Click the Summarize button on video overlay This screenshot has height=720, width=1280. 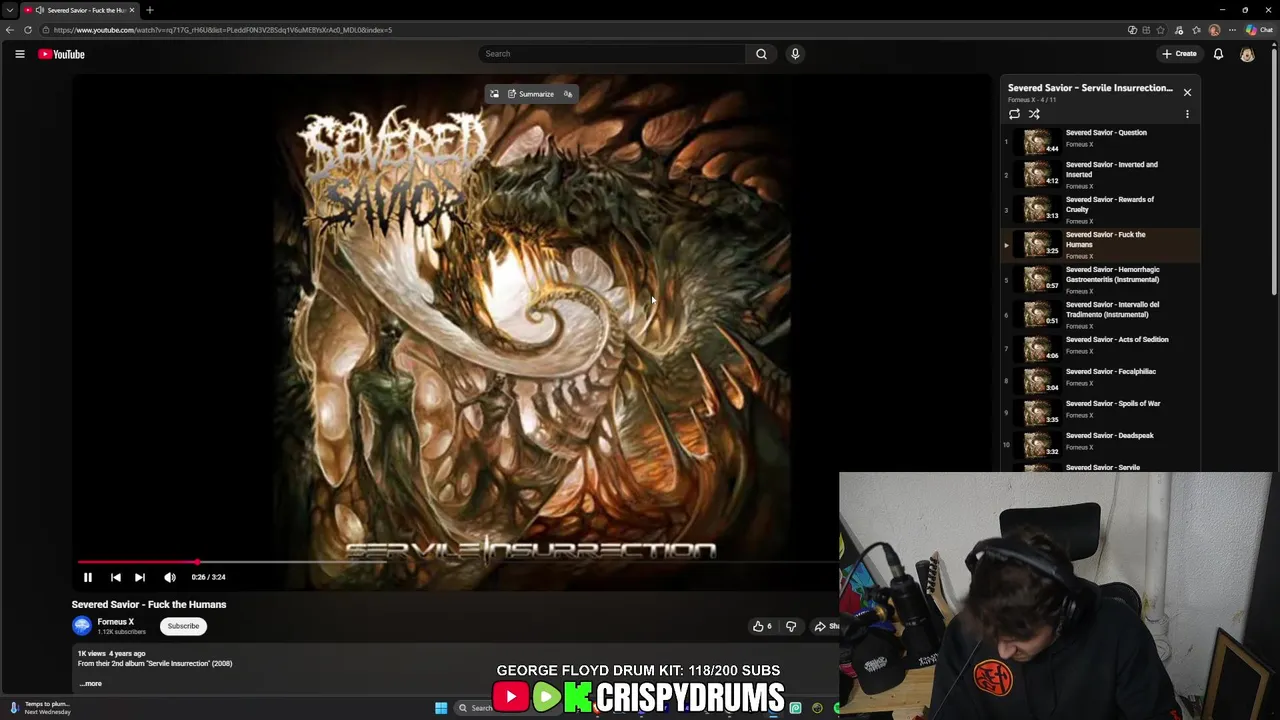click(x=531, y=94)
